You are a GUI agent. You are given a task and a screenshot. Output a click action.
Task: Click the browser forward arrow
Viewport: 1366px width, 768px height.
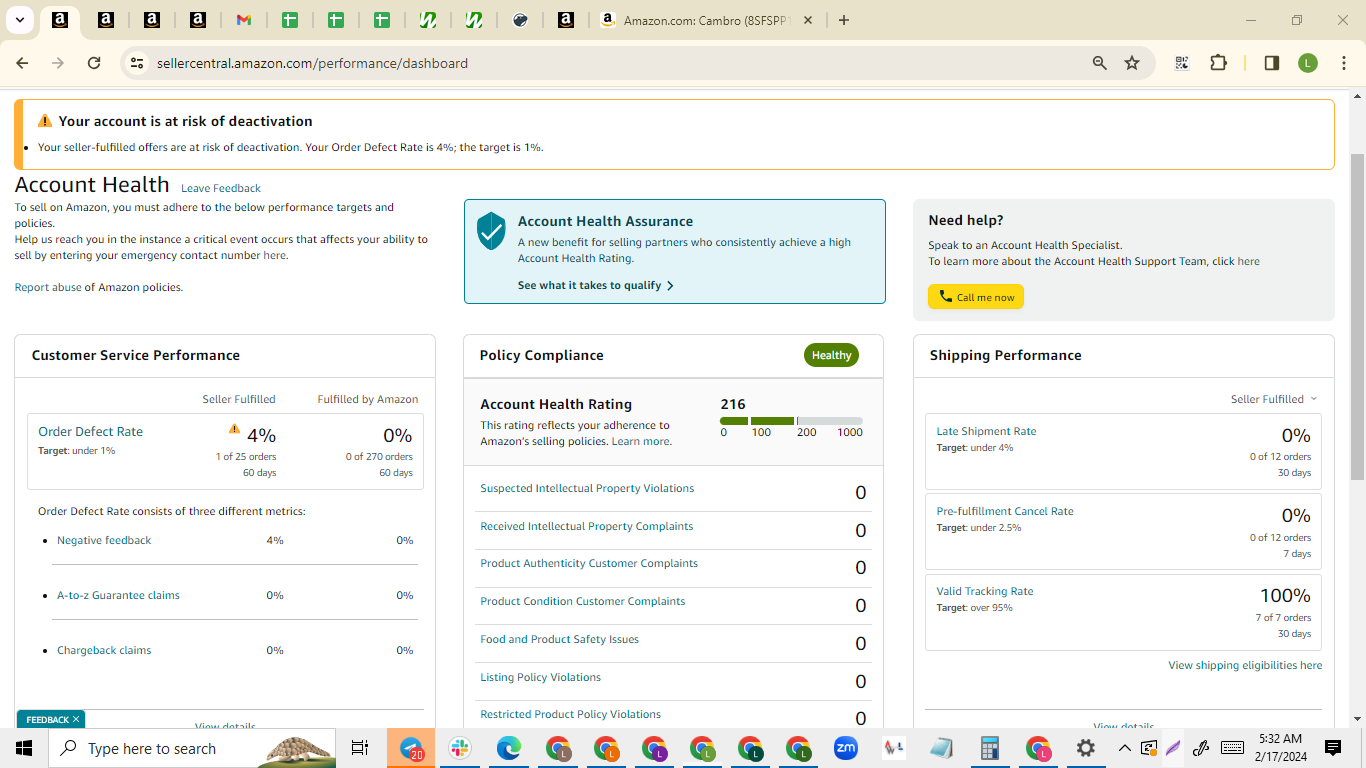[x=58, y=63]
